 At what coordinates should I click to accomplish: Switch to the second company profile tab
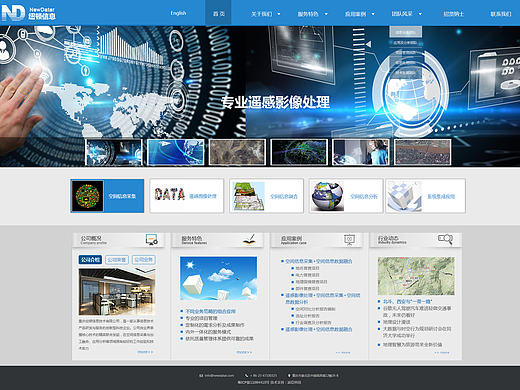[x=117, y=260]
